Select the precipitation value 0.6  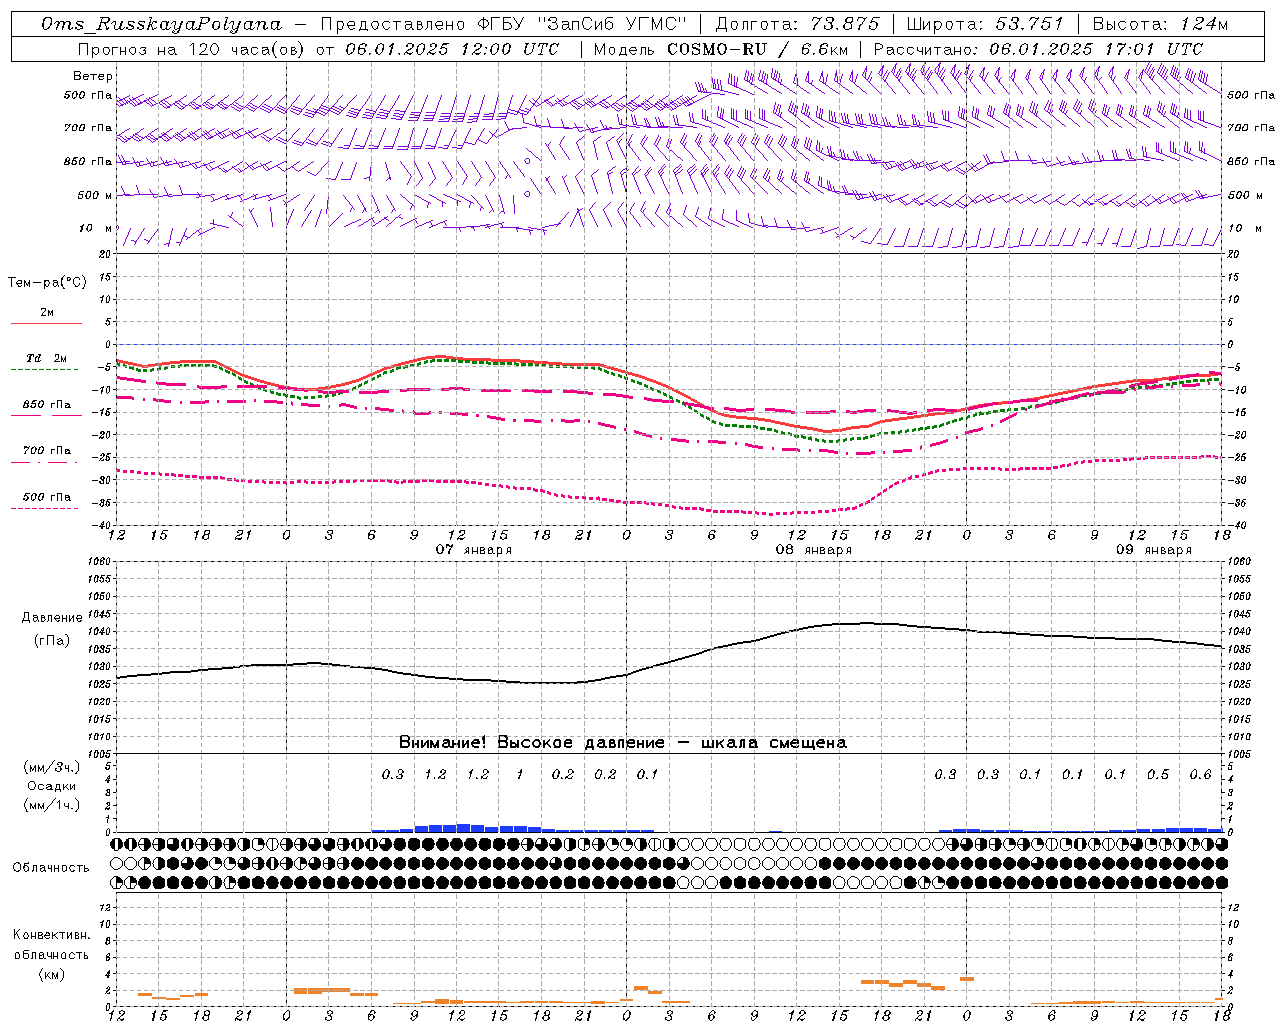pyautogui.click(x=1200, y=774)
